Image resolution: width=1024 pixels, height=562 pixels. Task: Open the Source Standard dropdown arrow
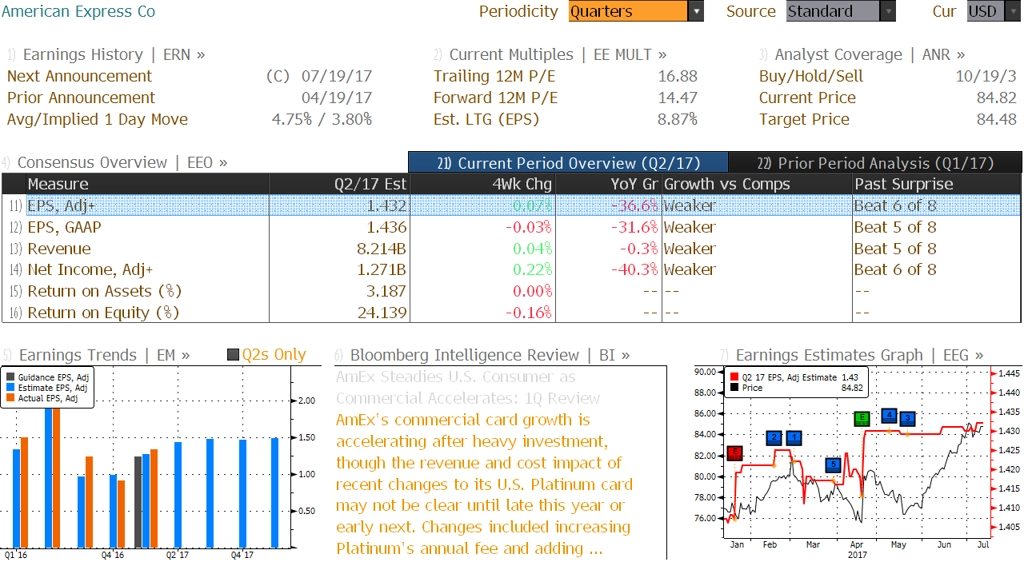888,11
